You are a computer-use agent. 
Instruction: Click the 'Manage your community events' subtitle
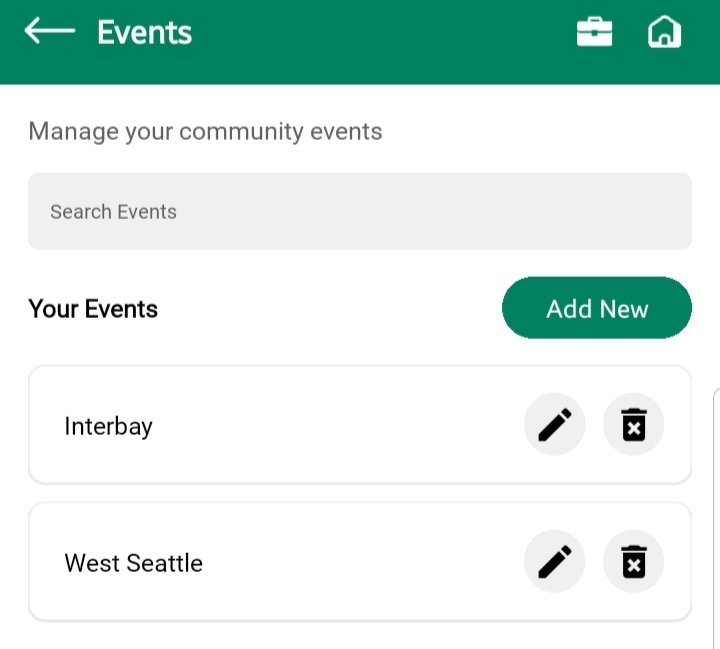(x=205, y=131)
